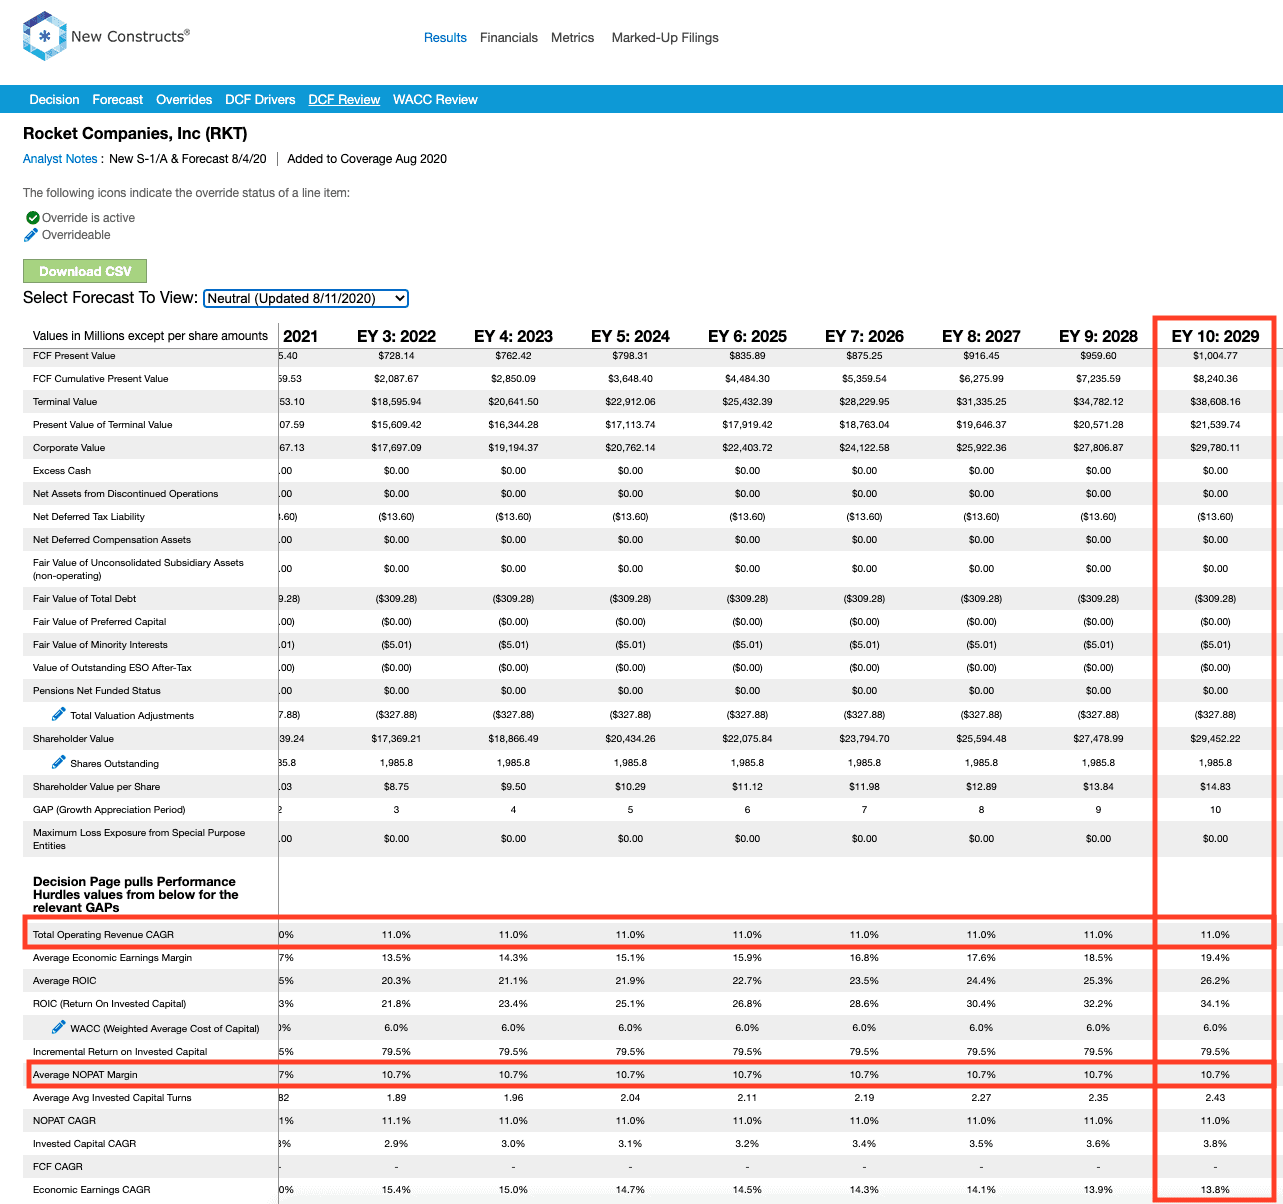Click Total Operating Revenue CAGR label

coord(103,935)
